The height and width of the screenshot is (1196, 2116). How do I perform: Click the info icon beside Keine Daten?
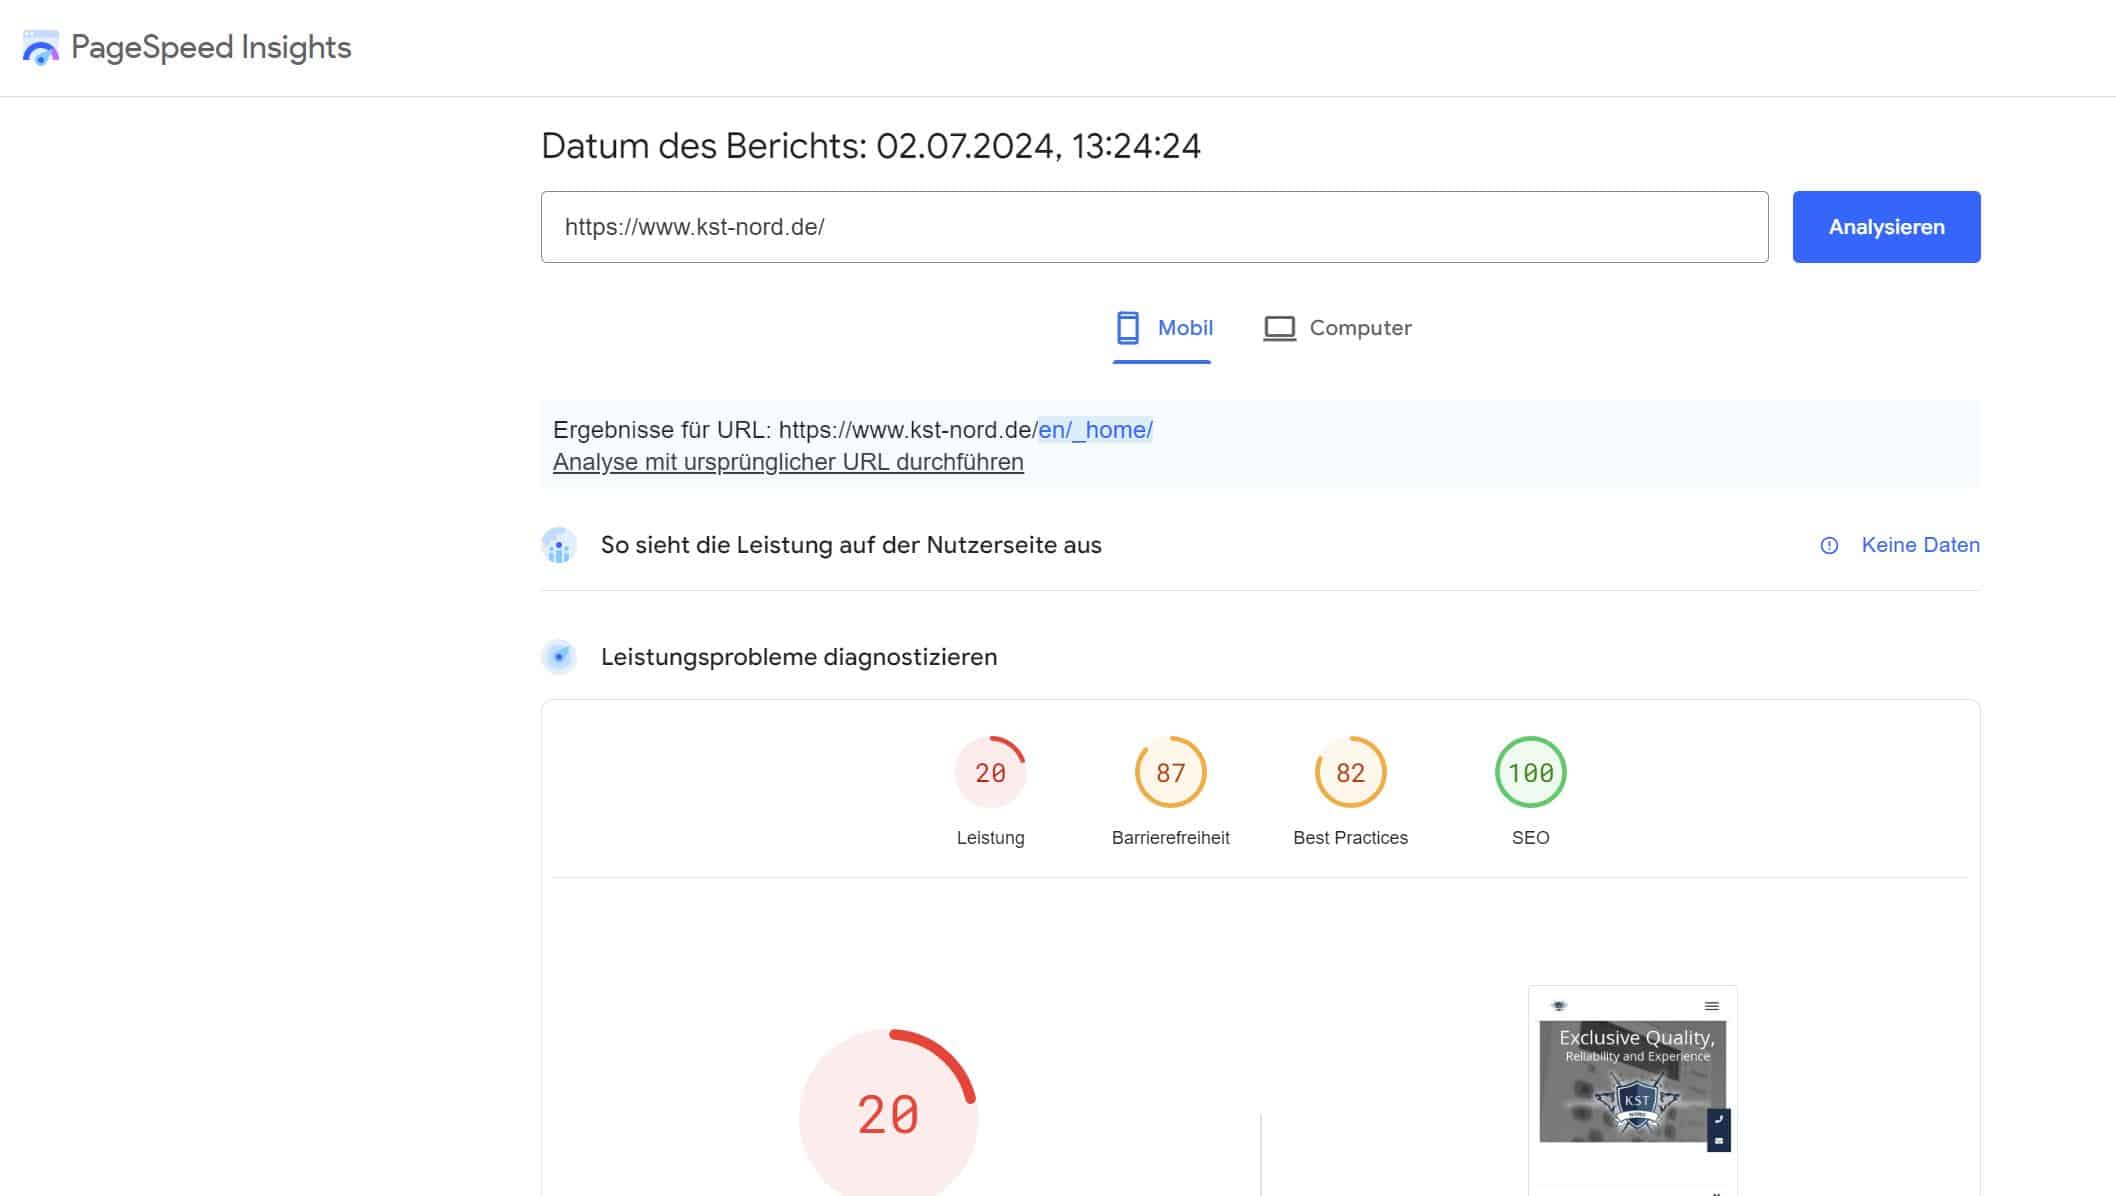pos(1829,546)
